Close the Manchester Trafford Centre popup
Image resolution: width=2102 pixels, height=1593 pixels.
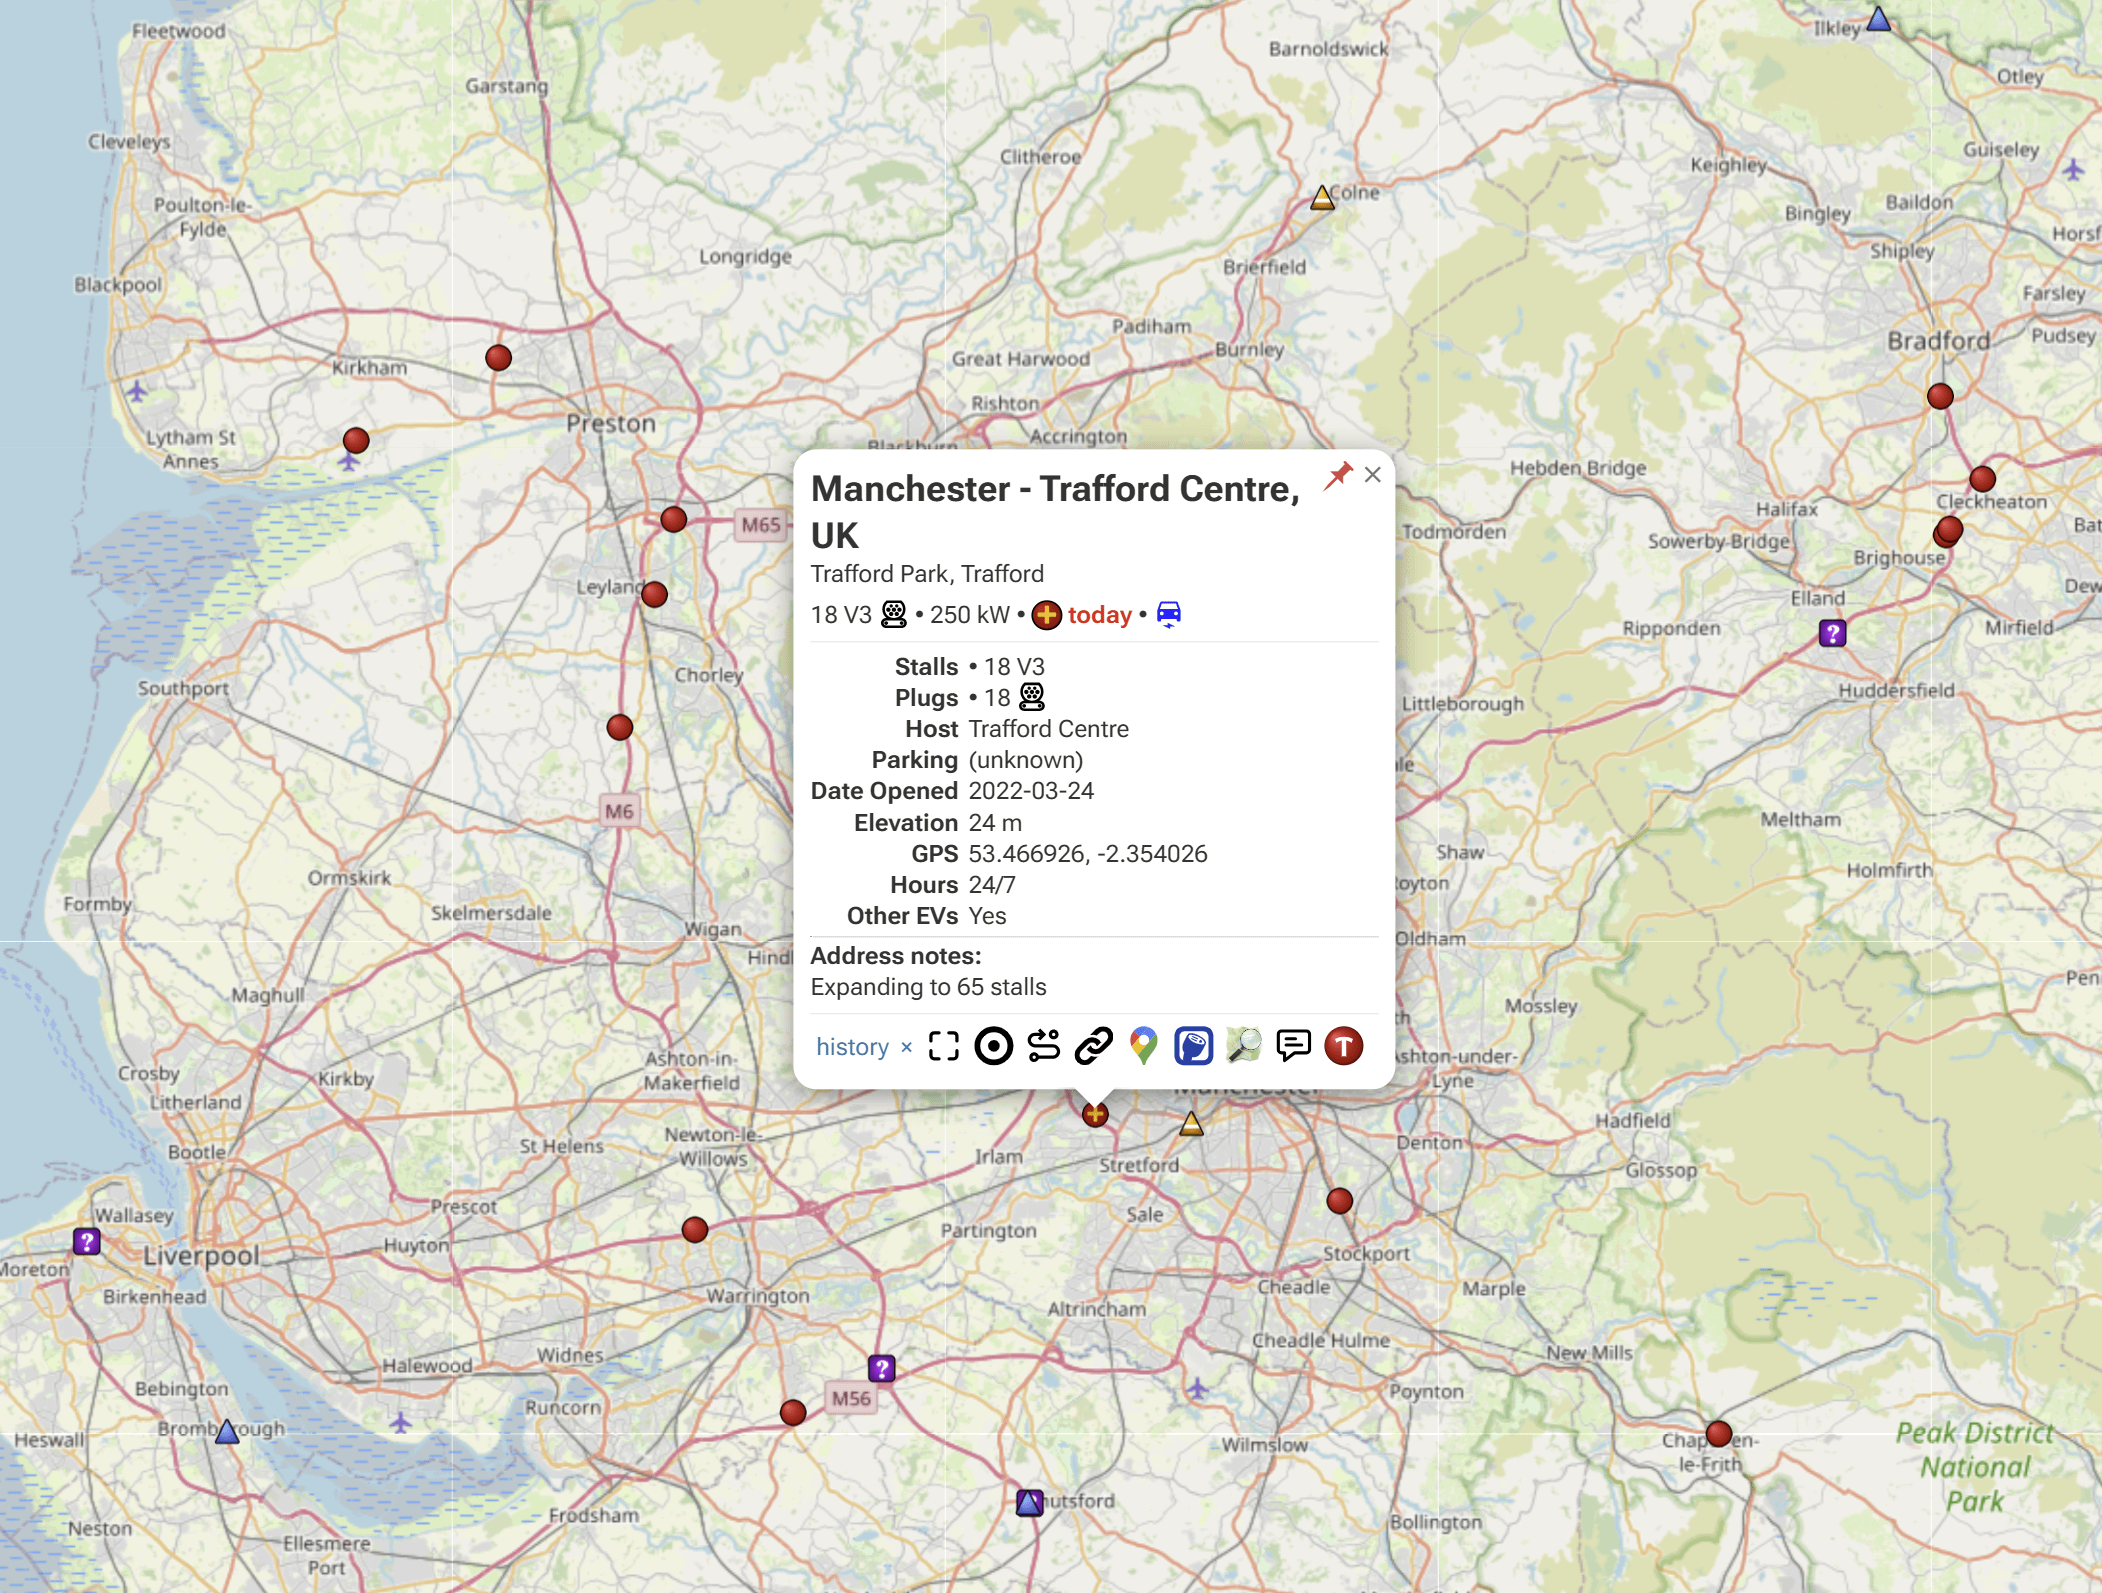(x=1373, y=475)
